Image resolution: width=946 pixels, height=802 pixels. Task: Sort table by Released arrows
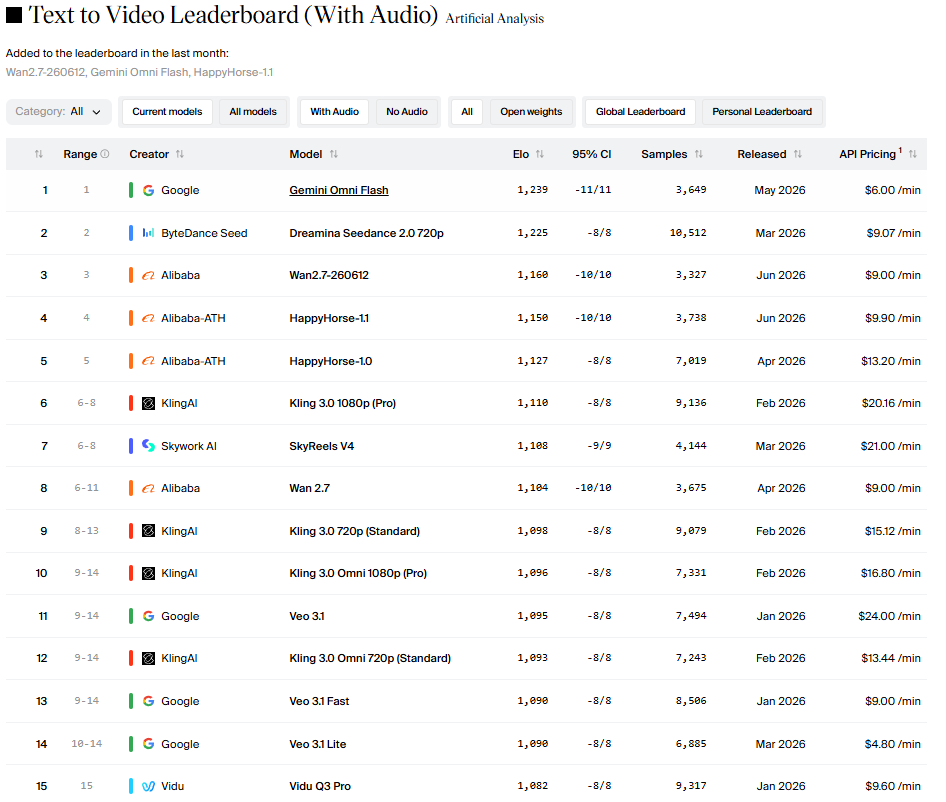tap(798, 154)
